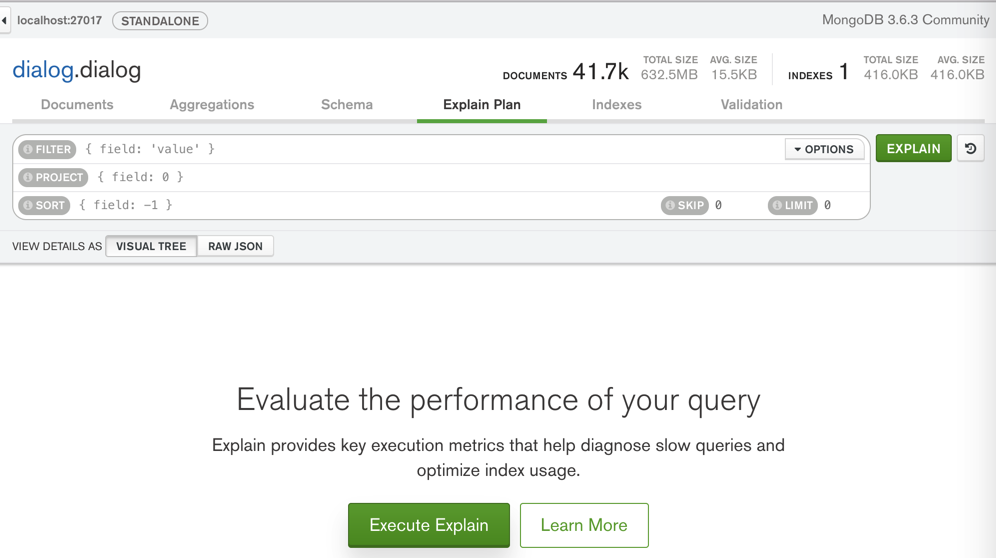Click the 'Evaluate the performance of your query' heading
The width and height of the screenshot is (996, 558).
coord(499,400)
